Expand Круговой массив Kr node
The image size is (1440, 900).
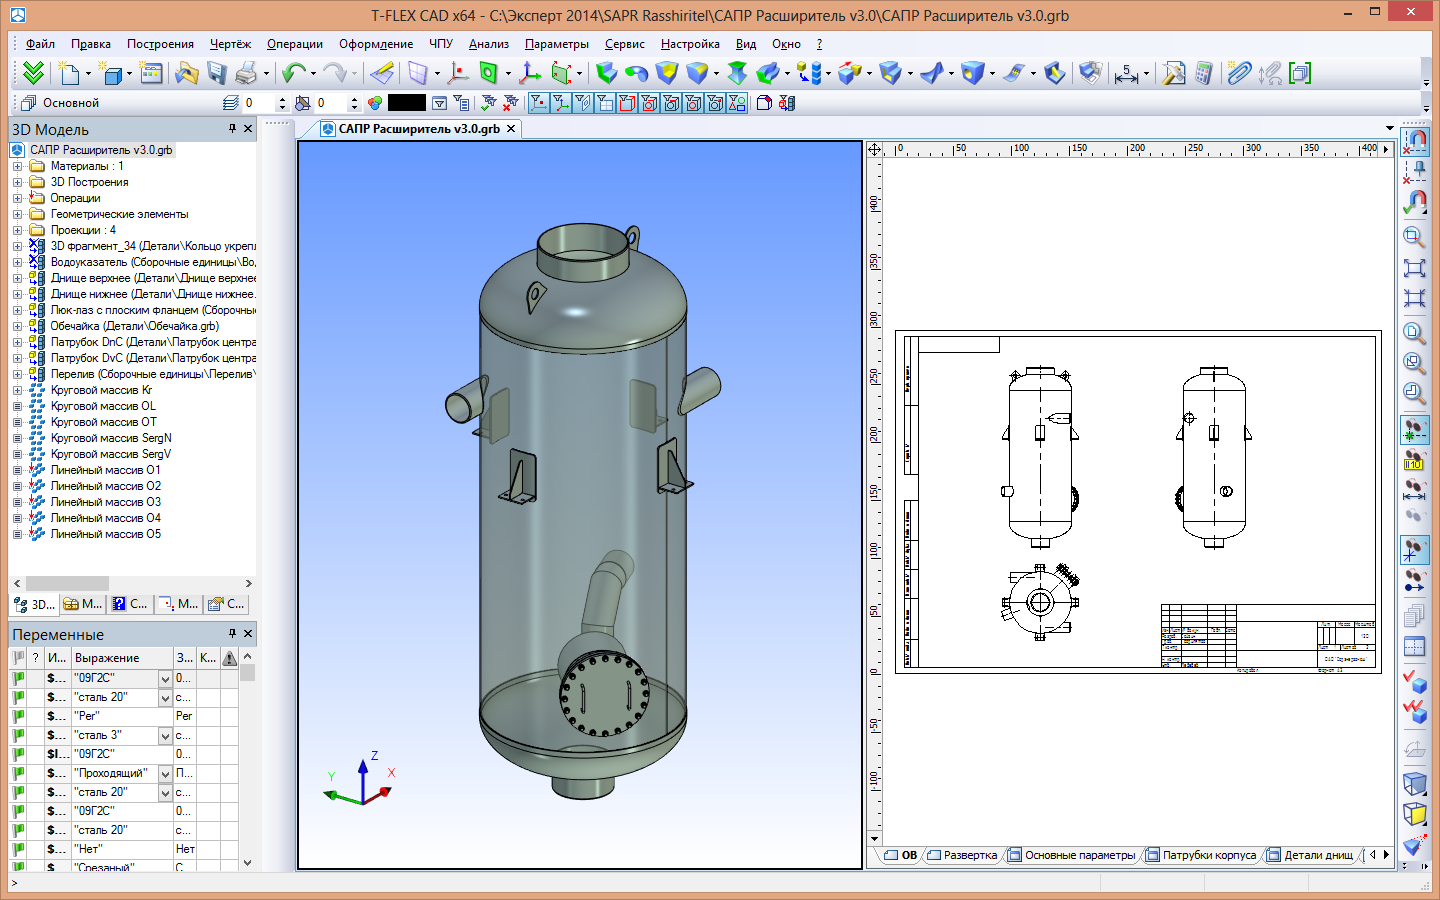[x=17, y=390]
